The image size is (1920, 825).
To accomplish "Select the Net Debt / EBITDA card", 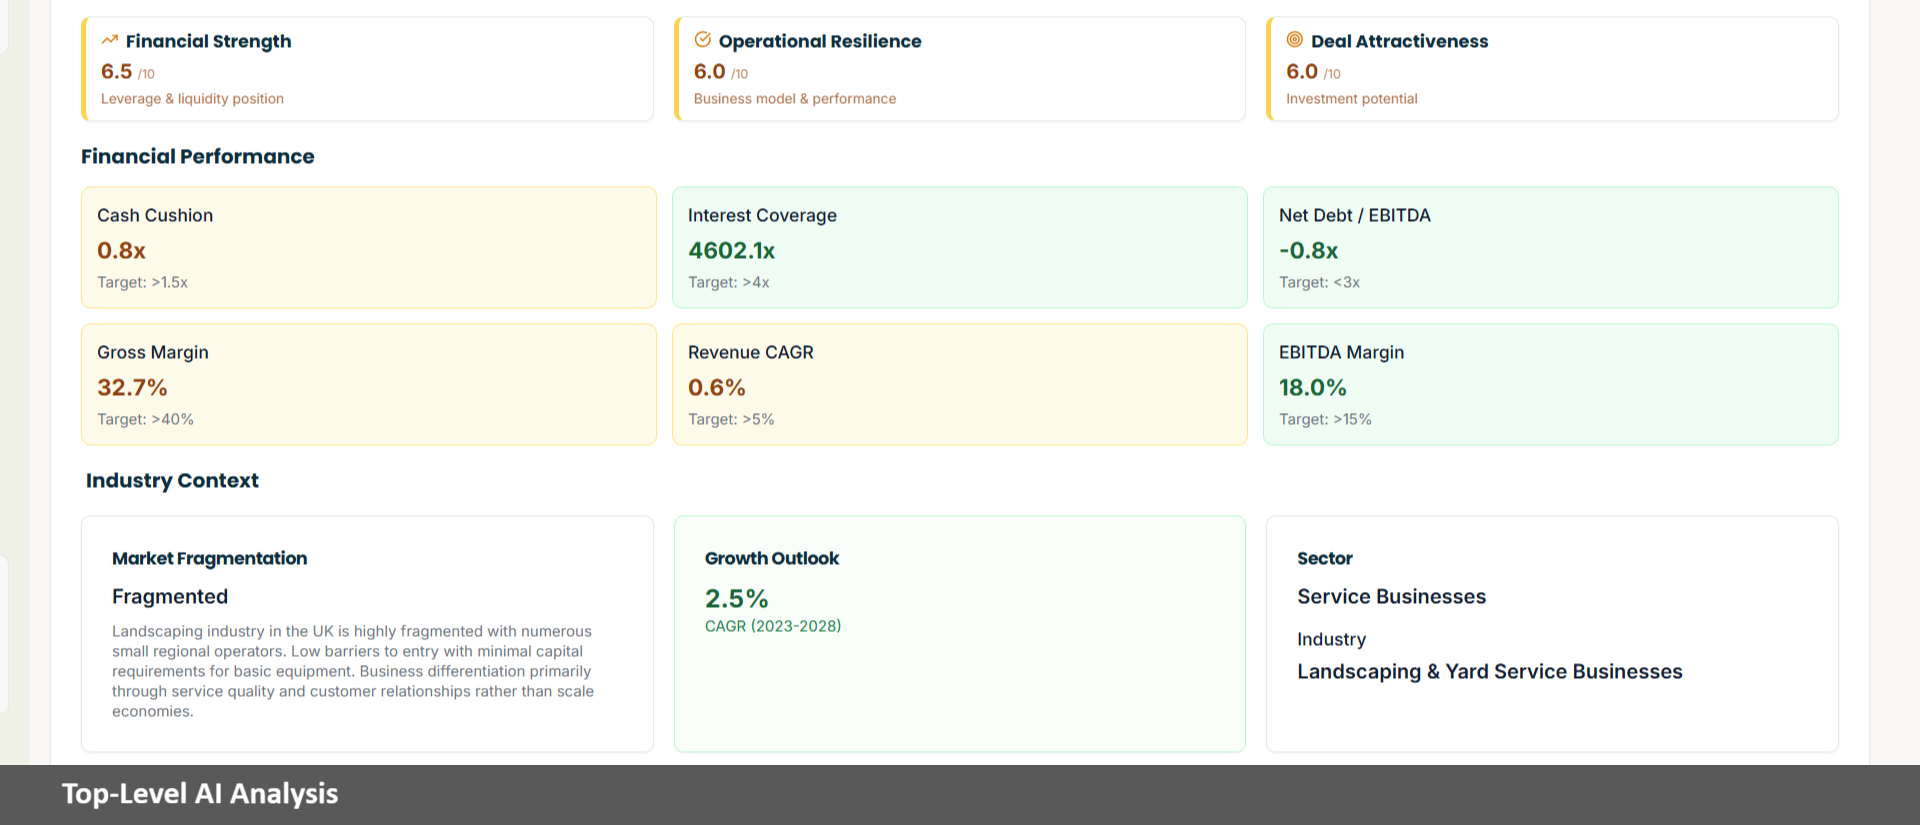I will pyautogui.click(x=1550, y=247).
